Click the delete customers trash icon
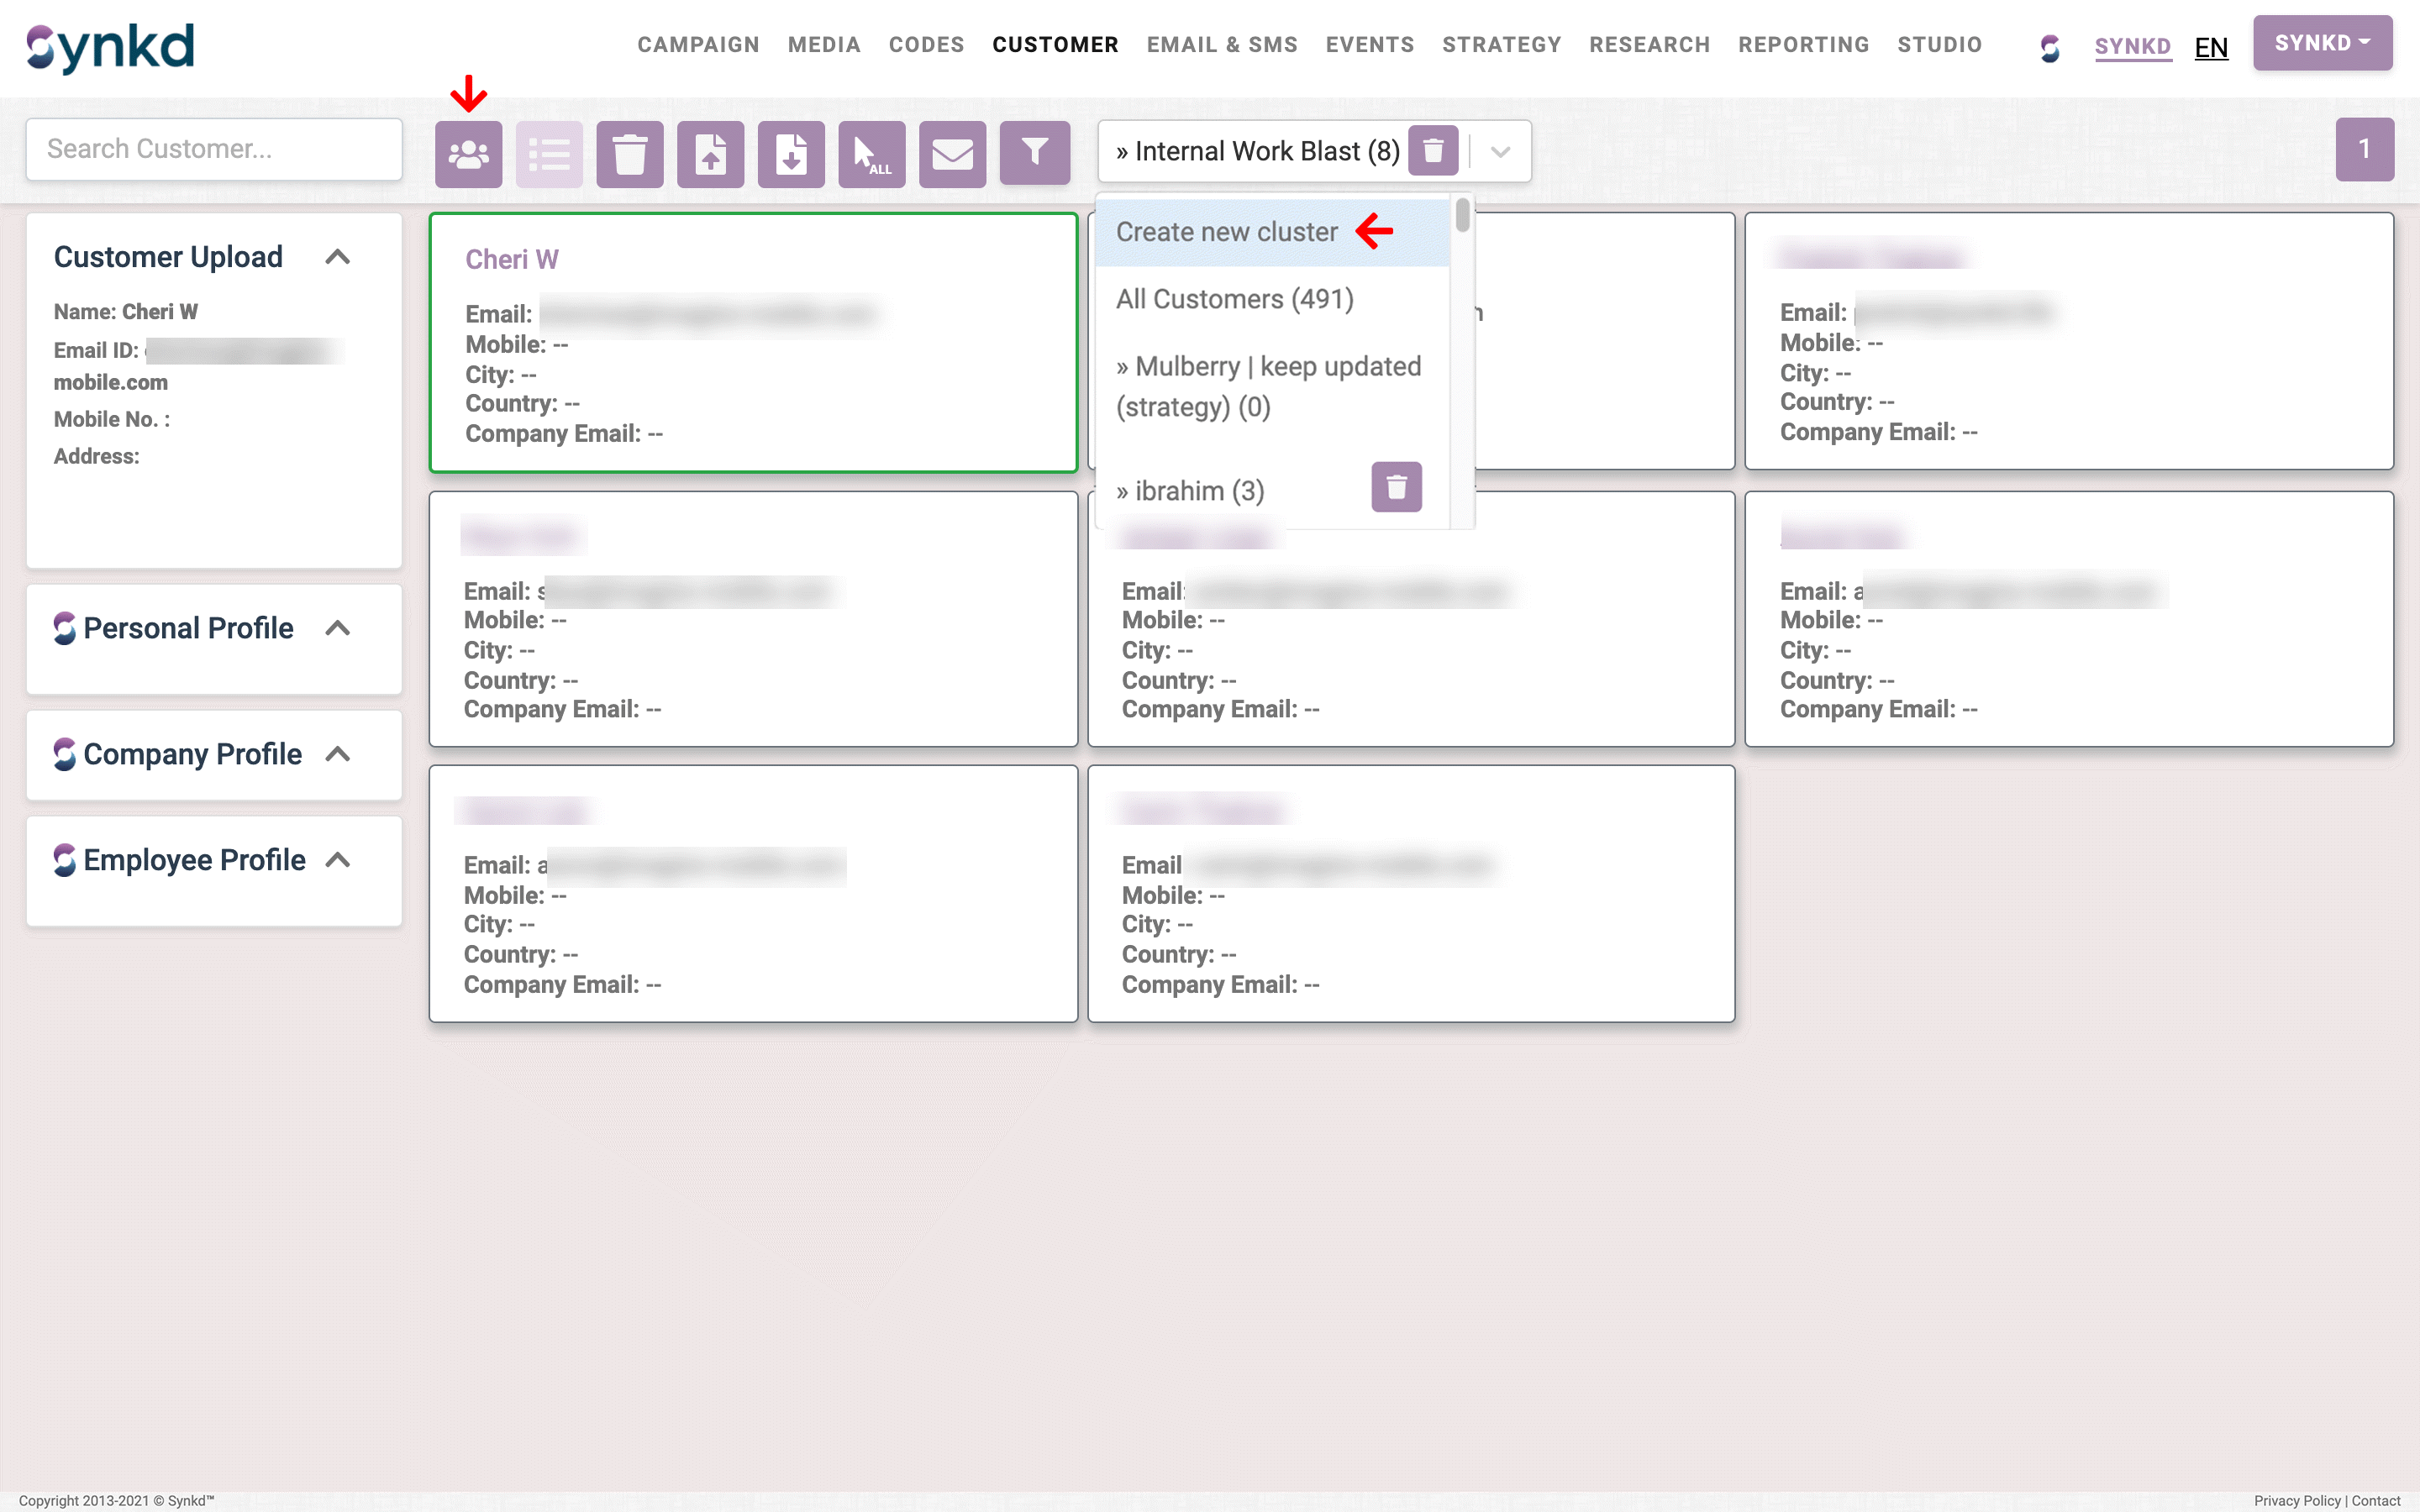The width and height of the screenshot is (2420, 1512). click(x=630, y=153)
